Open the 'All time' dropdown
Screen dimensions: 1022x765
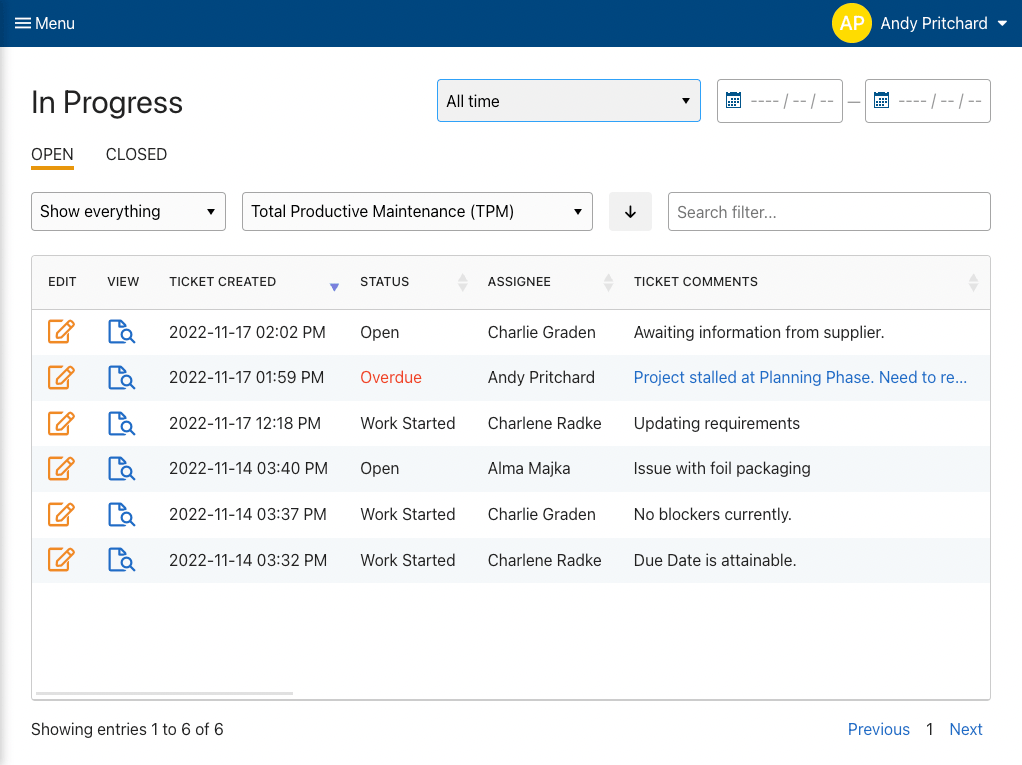click(568, 100)
